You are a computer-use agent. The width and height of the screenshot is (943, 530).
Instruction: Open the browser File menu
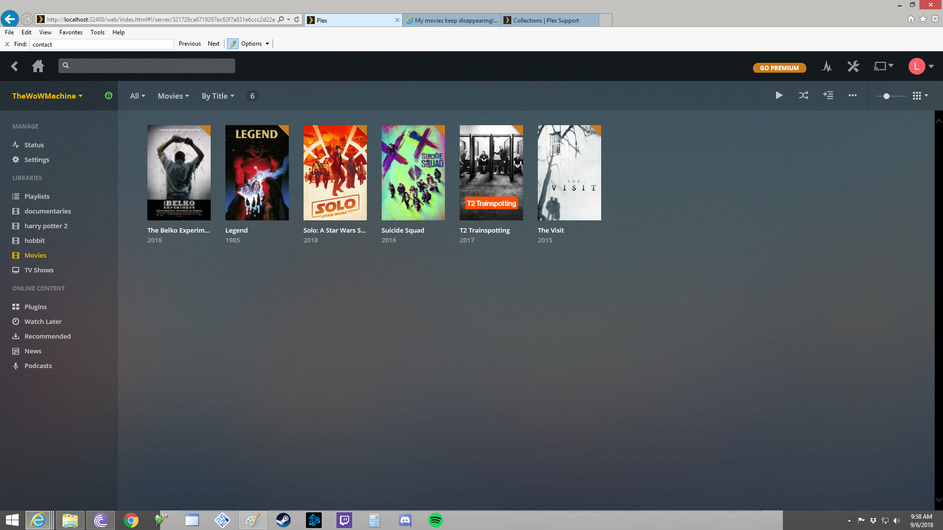click(x=9, y=32)
